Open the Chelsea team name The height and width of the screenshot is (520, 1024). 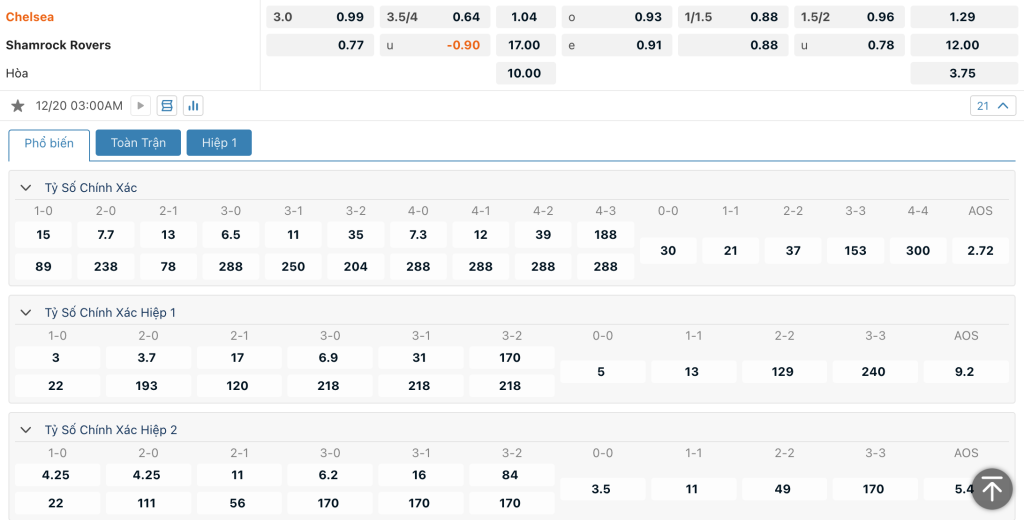pos(30,17)
